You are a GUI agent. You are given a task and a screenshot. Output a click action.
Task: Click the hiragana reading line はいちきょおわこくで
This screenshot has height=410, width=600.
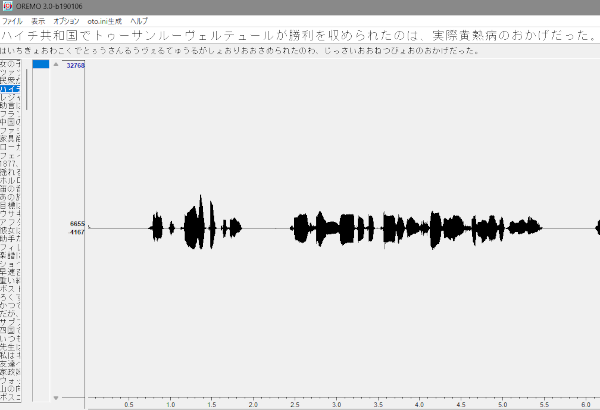tap(239, 51)
